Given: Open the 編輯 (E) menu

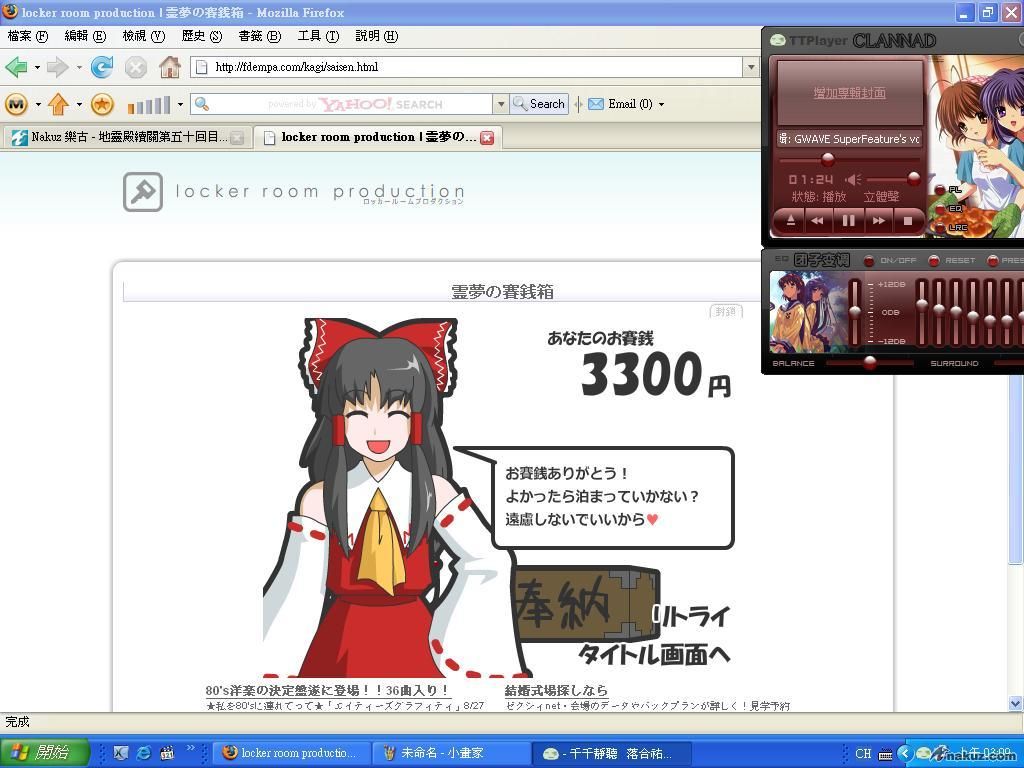Looking at the screenshot, I should [x=85, y=36].
